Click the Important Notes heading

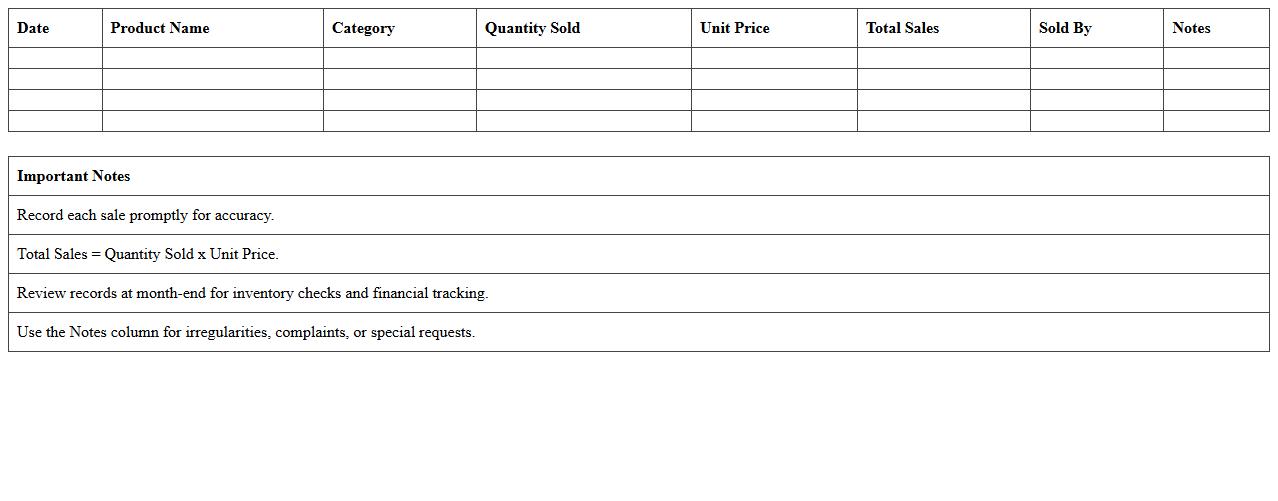pos(74,176)
